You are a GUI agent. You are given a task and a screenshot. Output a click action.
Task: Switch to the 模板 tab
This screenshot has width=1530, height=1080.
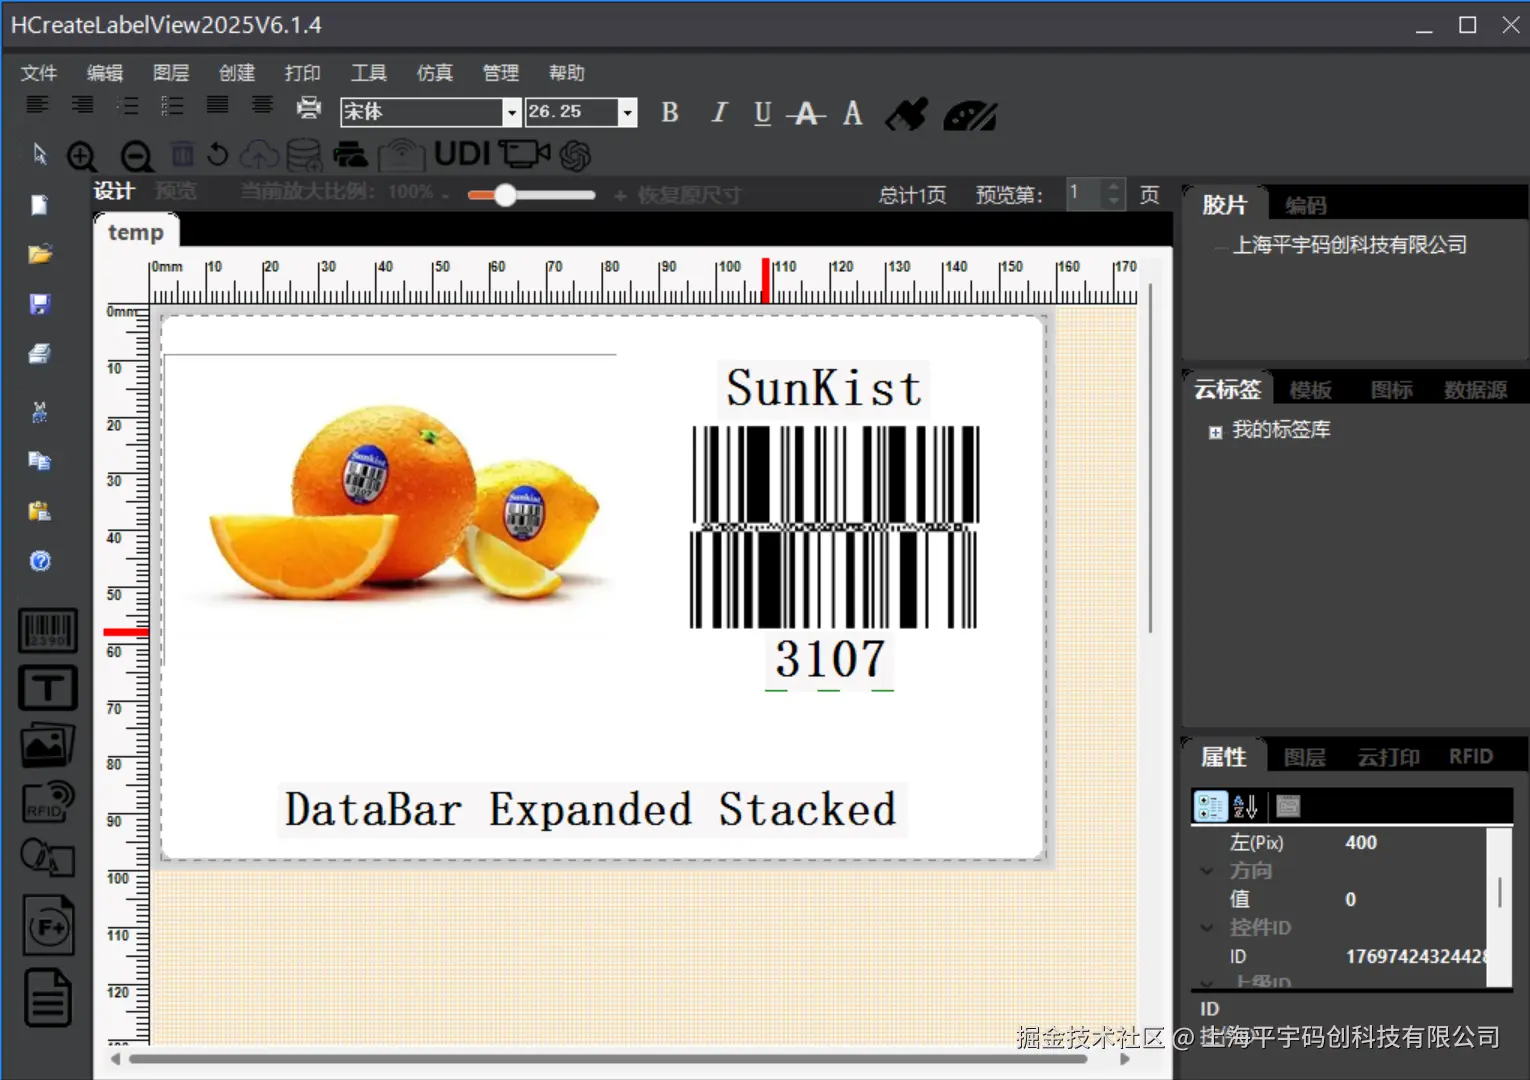(1311, 390)
